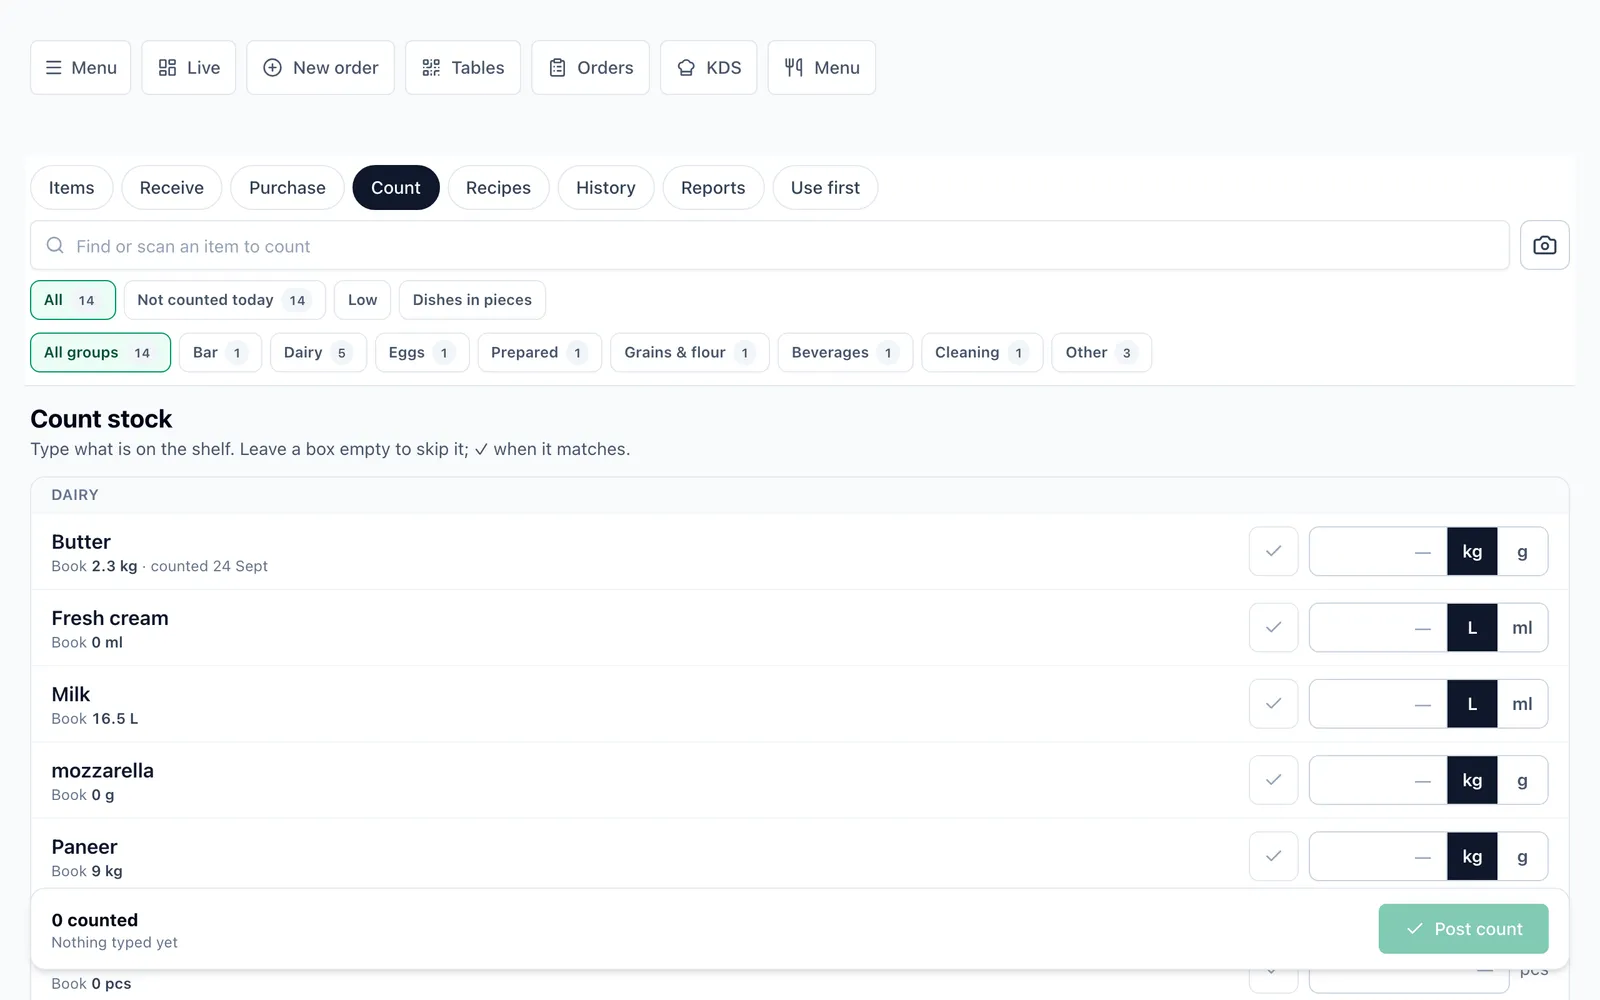The height and width of the screenshot is (1000, 1600).
Task: Switch Paneer unit to g
Action: tap(1522, 857)
